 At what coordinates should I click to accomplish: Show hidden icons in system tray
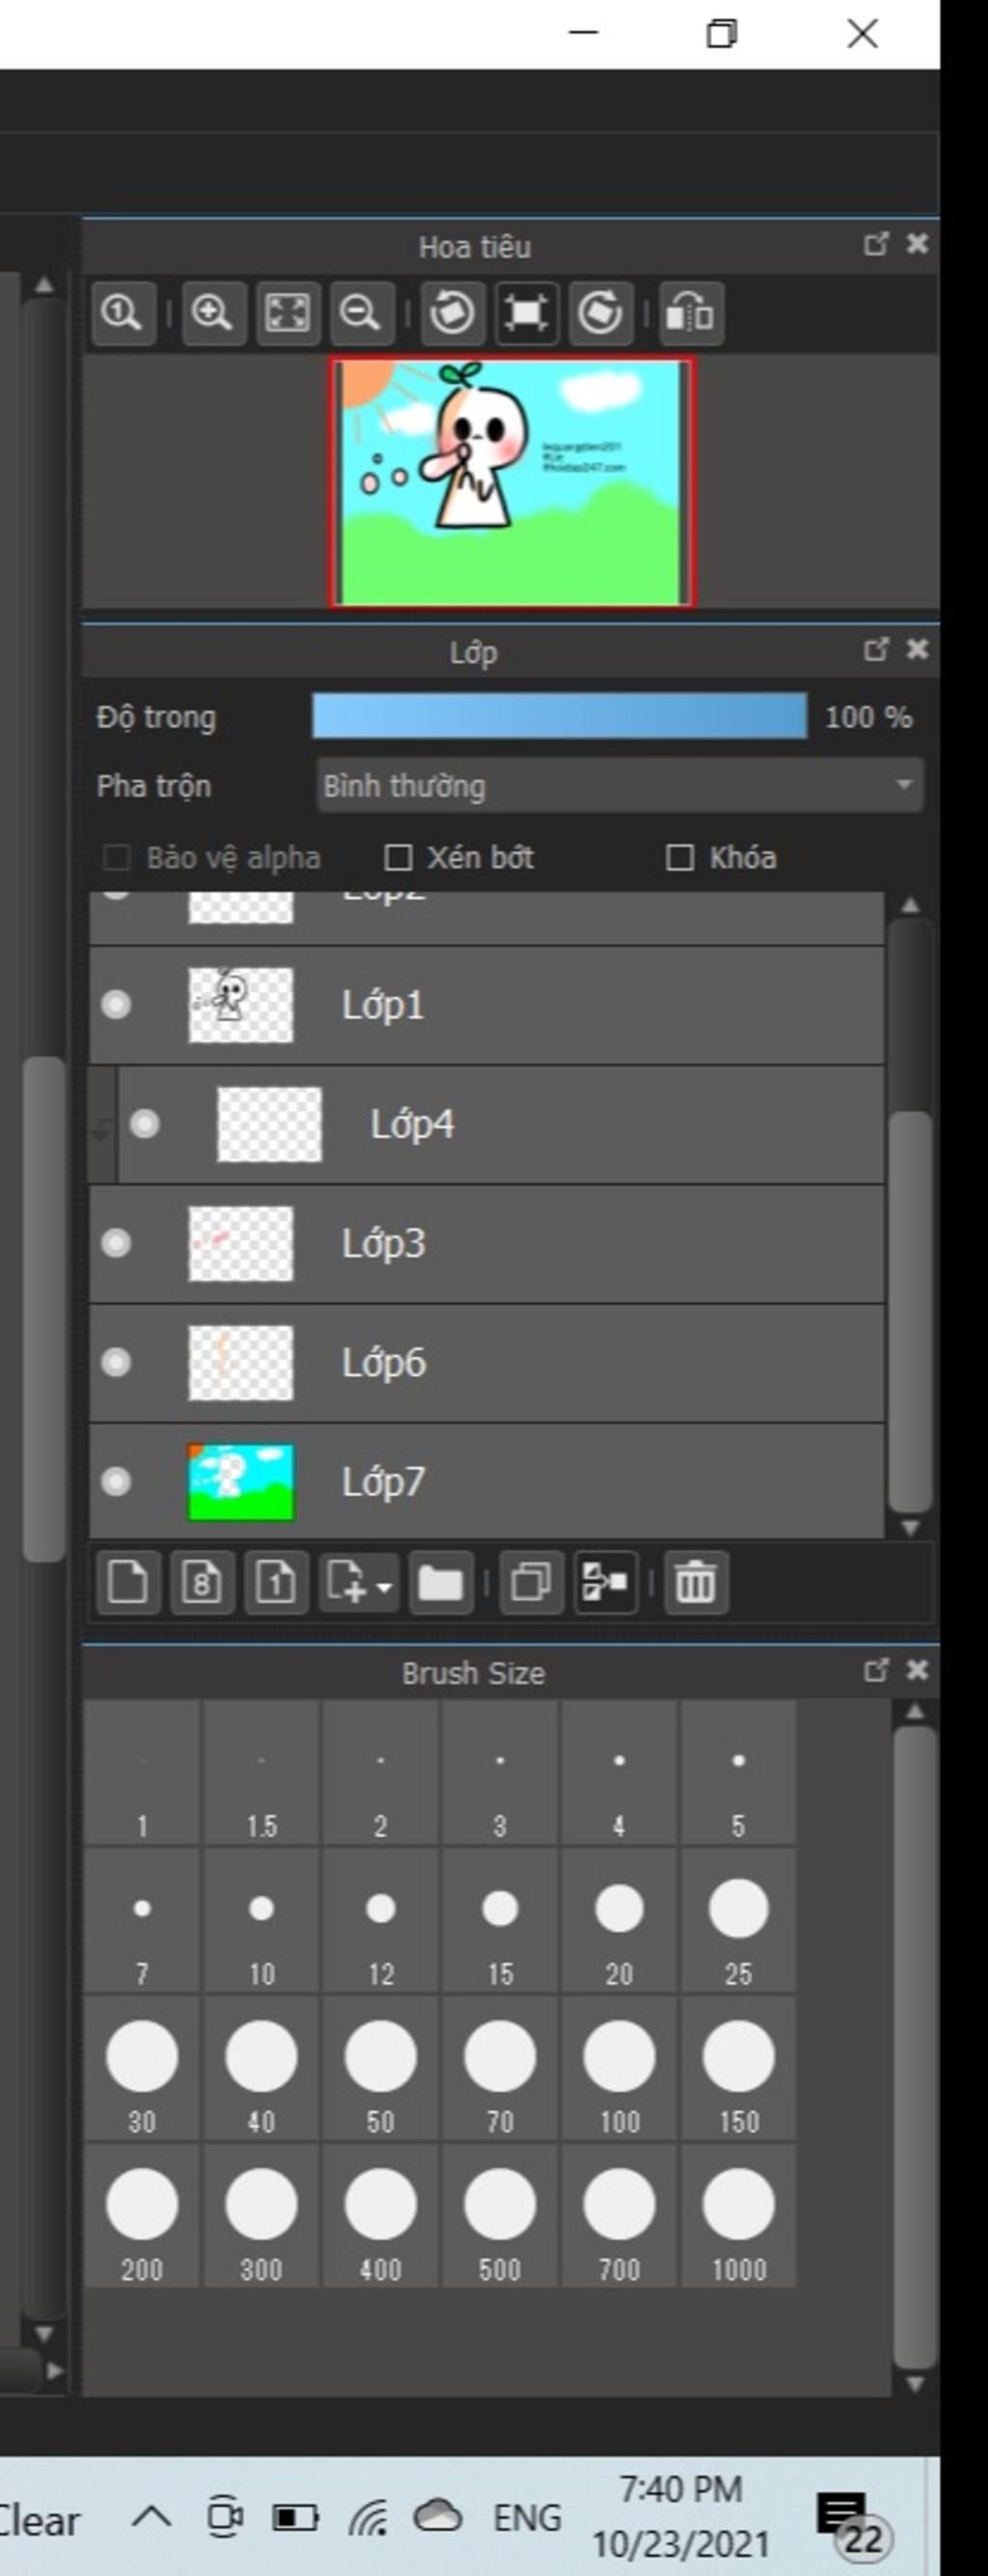point(152,2515)
